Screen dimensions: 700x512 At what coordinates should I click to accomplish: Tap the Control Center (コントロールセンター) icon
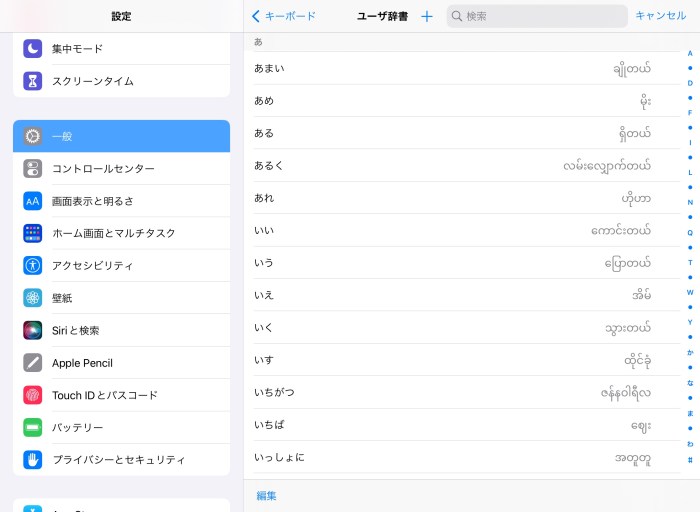pos(33,169)
